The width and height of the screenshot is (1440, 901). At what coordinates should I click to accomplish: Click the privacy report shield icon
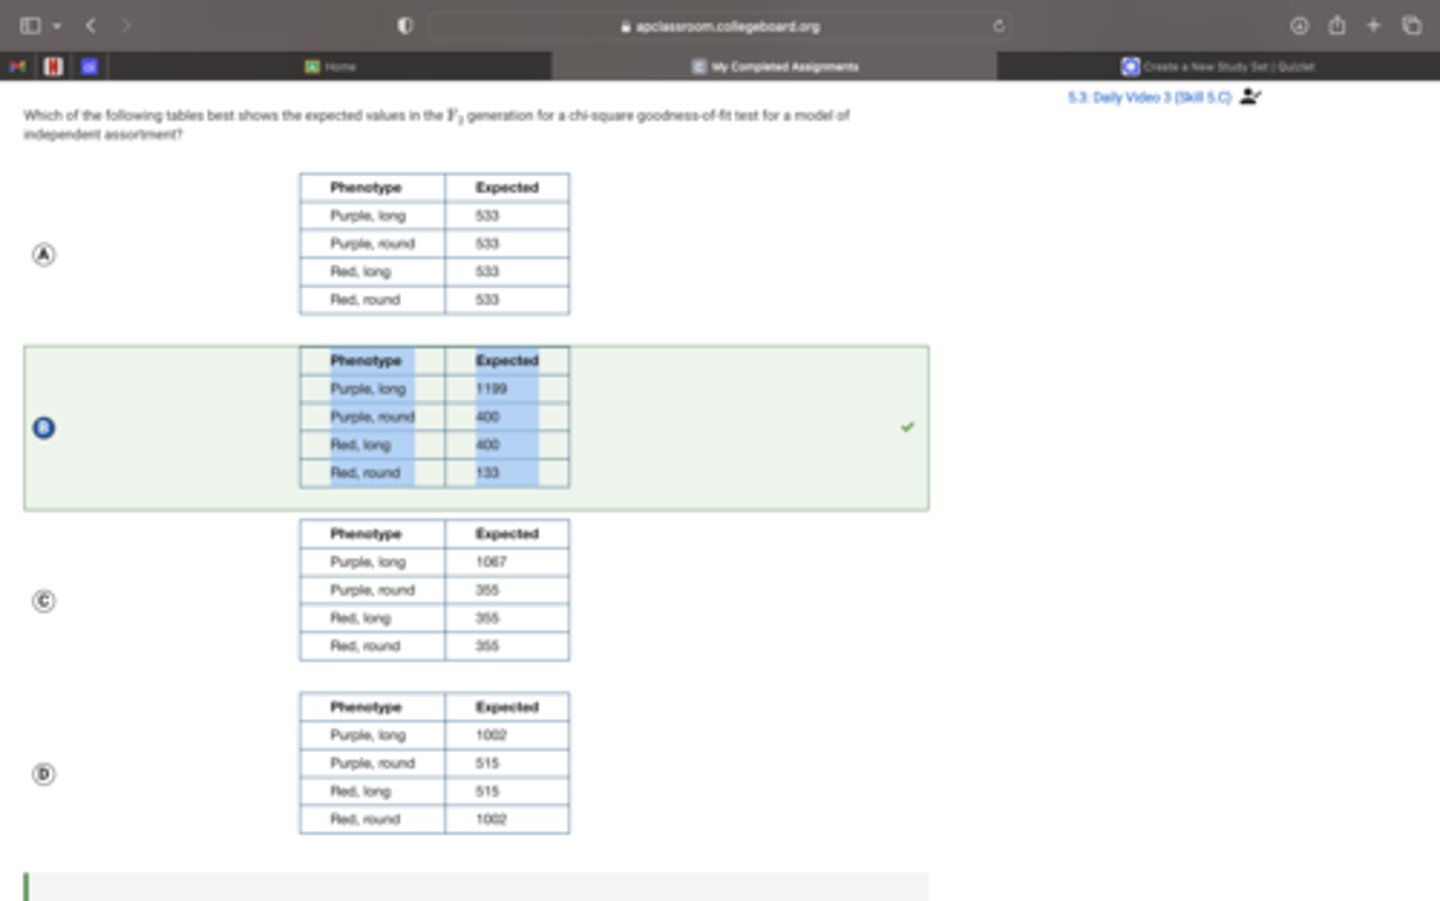click(x=405, y=26)
